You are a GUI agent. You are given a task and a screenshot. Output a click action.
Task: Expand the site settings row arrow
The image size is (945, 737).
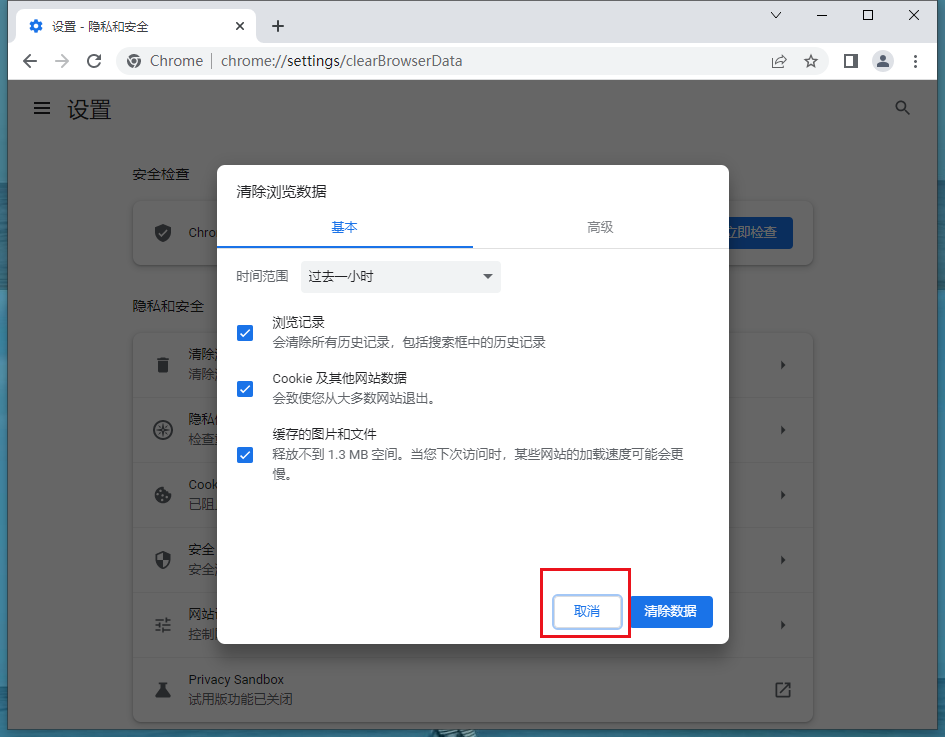click(x=782, y=625)
